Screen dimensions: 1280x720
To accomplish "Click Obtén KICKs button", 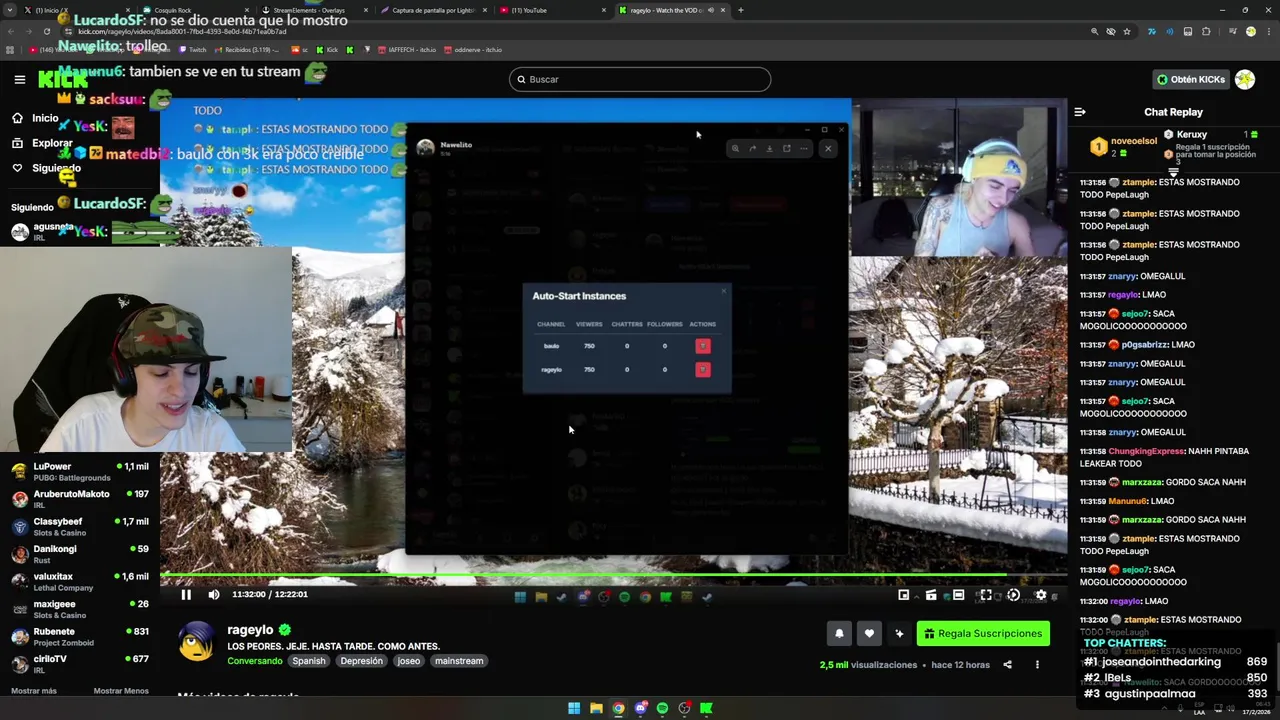I will [1190, 79].
